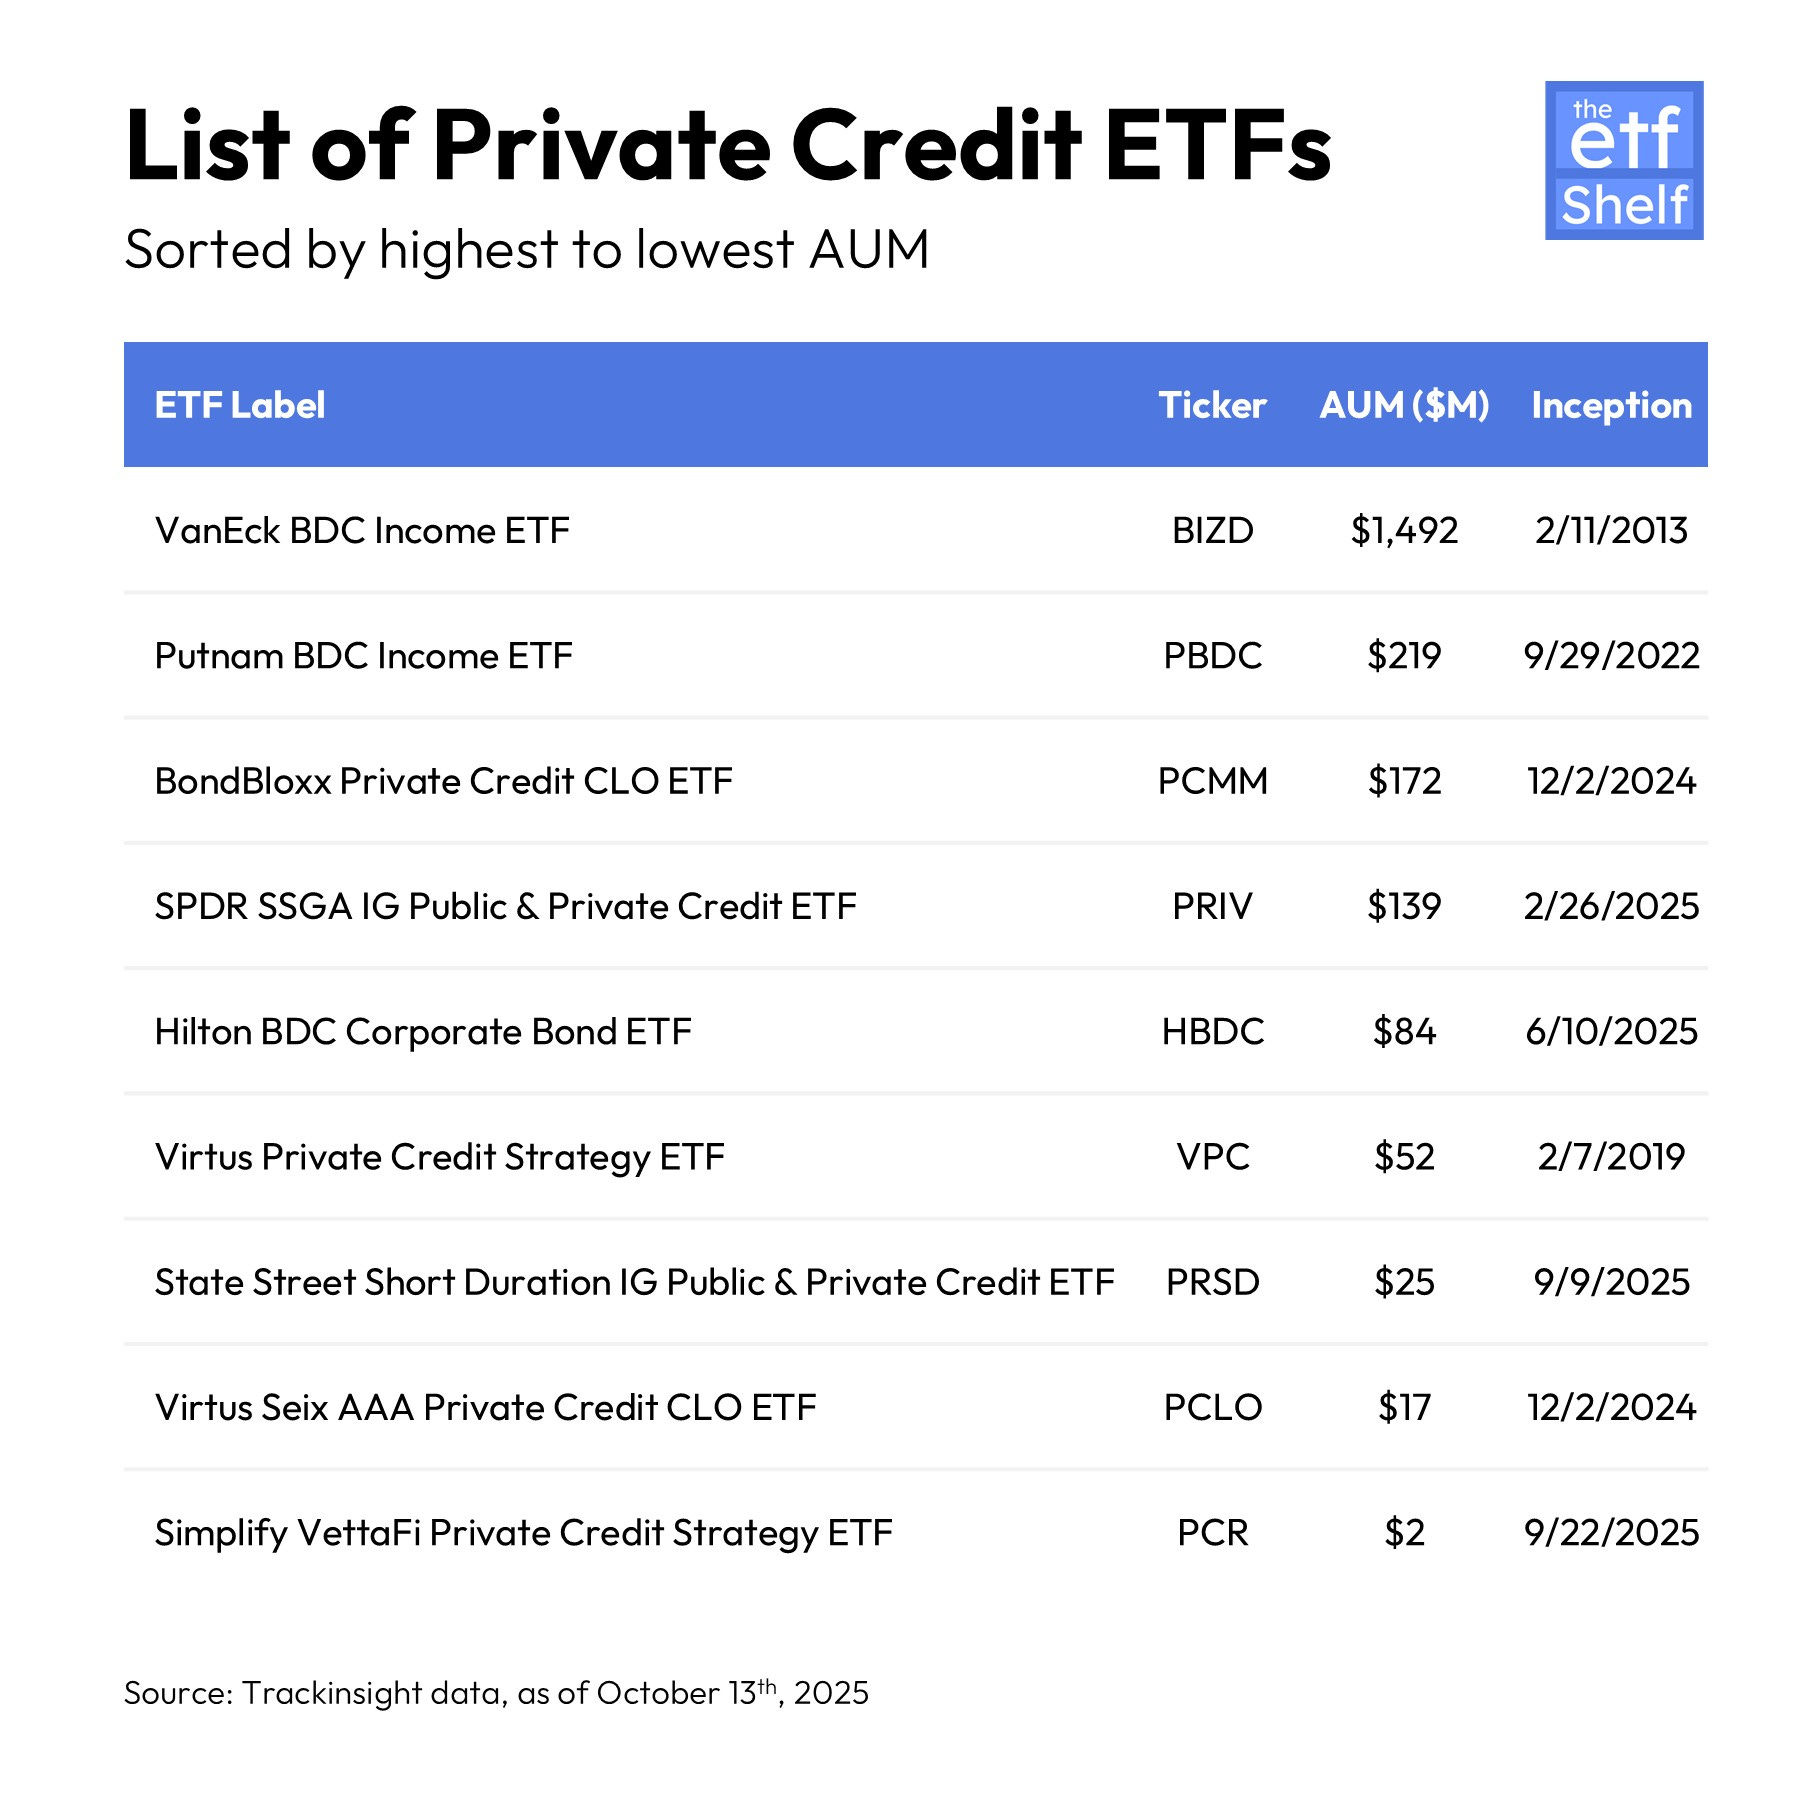Select the ETF Label column header
This screenshot has height=1800, width=1800.
coord(240,405)
